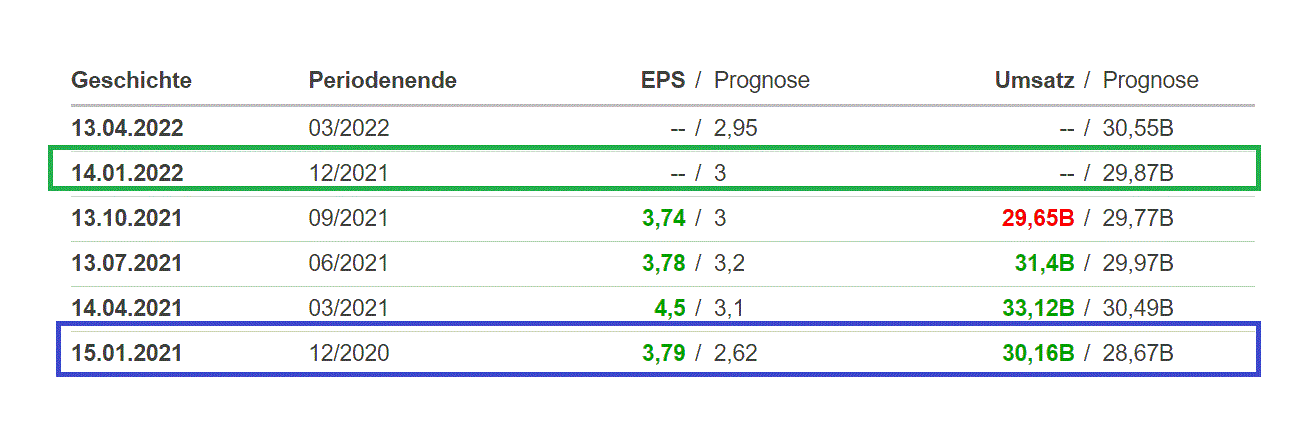
Task: Select the green 4,5 EPS value
Action: click(670, 309)
